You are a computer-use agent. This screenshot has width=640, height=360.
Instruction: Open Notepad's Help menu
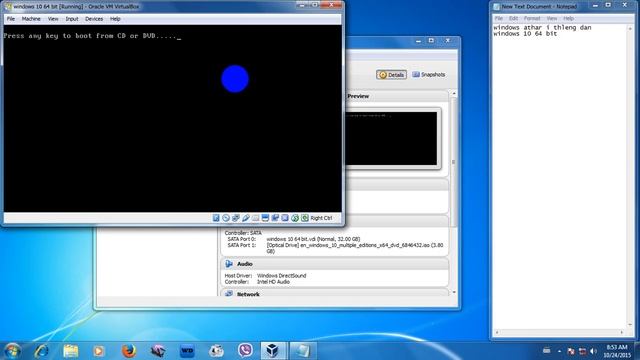pos(568,18)
